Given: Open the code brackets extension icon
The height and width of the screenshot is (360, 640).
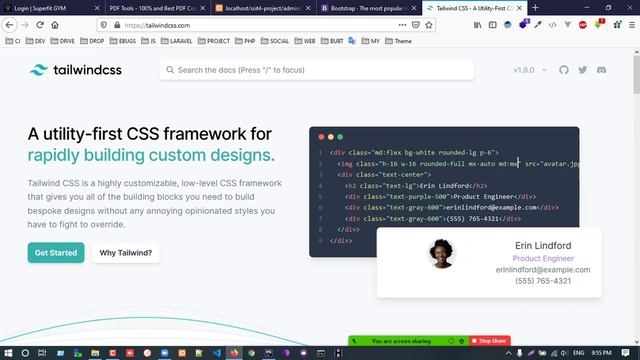Looking at the screenshot, I should point(552,25).
